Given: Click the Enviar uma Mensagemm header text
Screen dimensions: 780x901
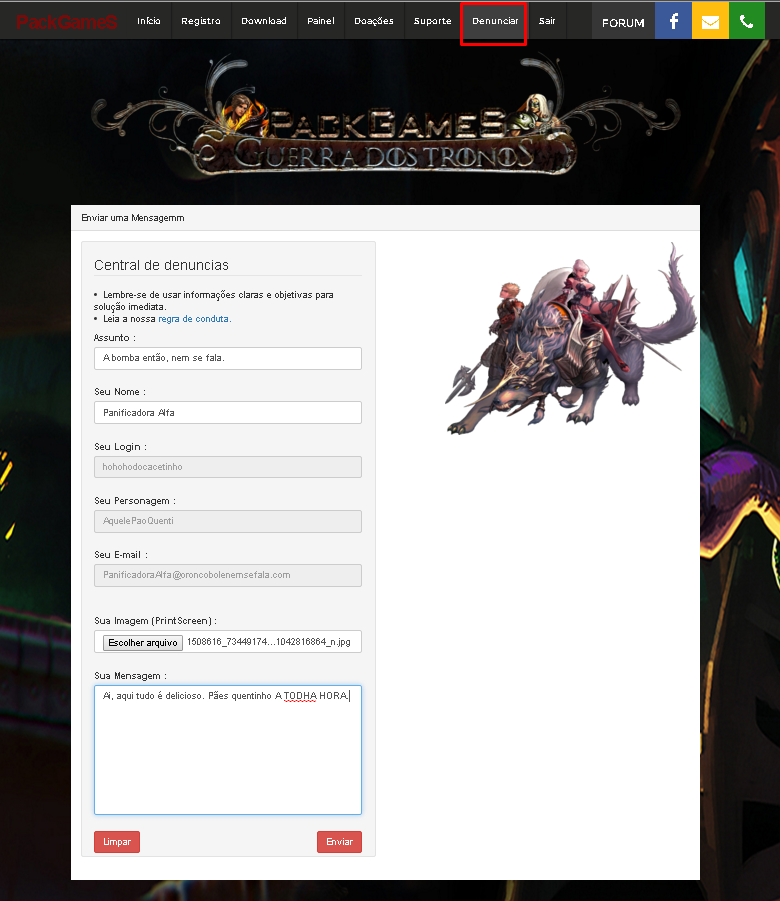Looking at the screenshot, I should (x=133, y=218).
